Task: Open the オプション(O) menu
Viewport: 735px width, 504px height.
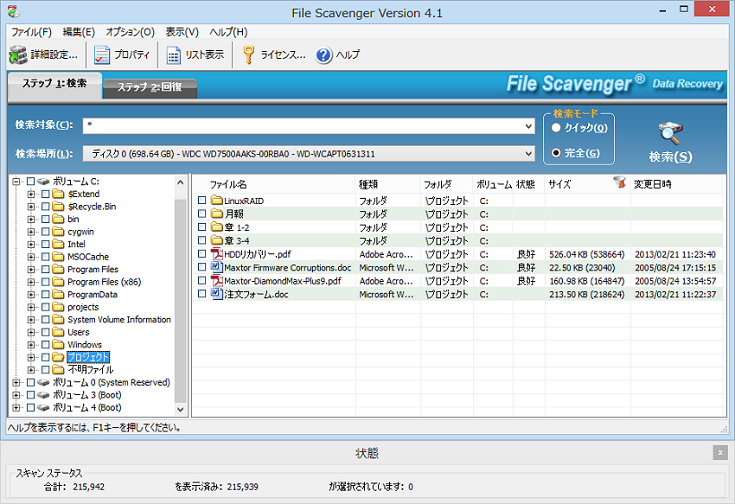Action: click(x=130, y=32)
